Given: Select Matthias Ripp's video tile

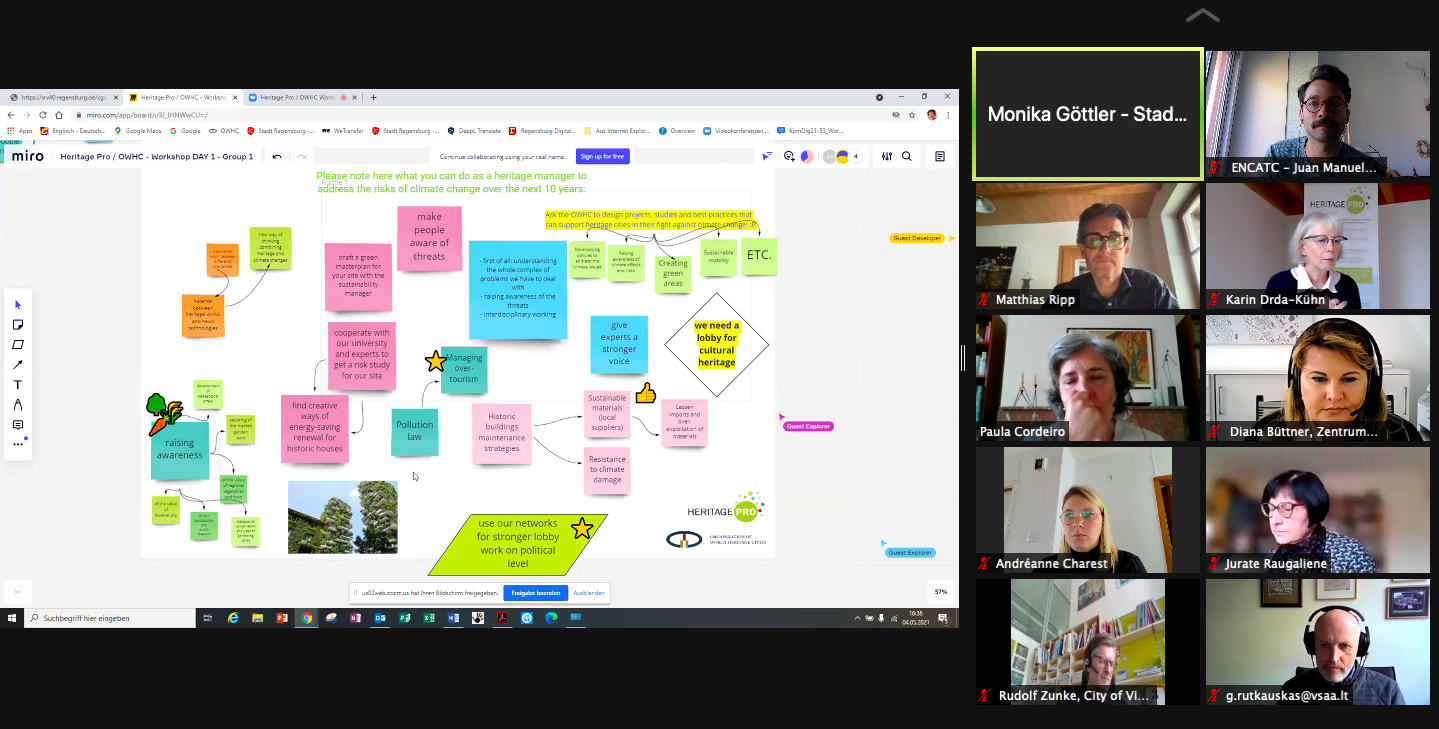Looking at the screenshot, I should pyautogui.click(x=1088, y=246).
